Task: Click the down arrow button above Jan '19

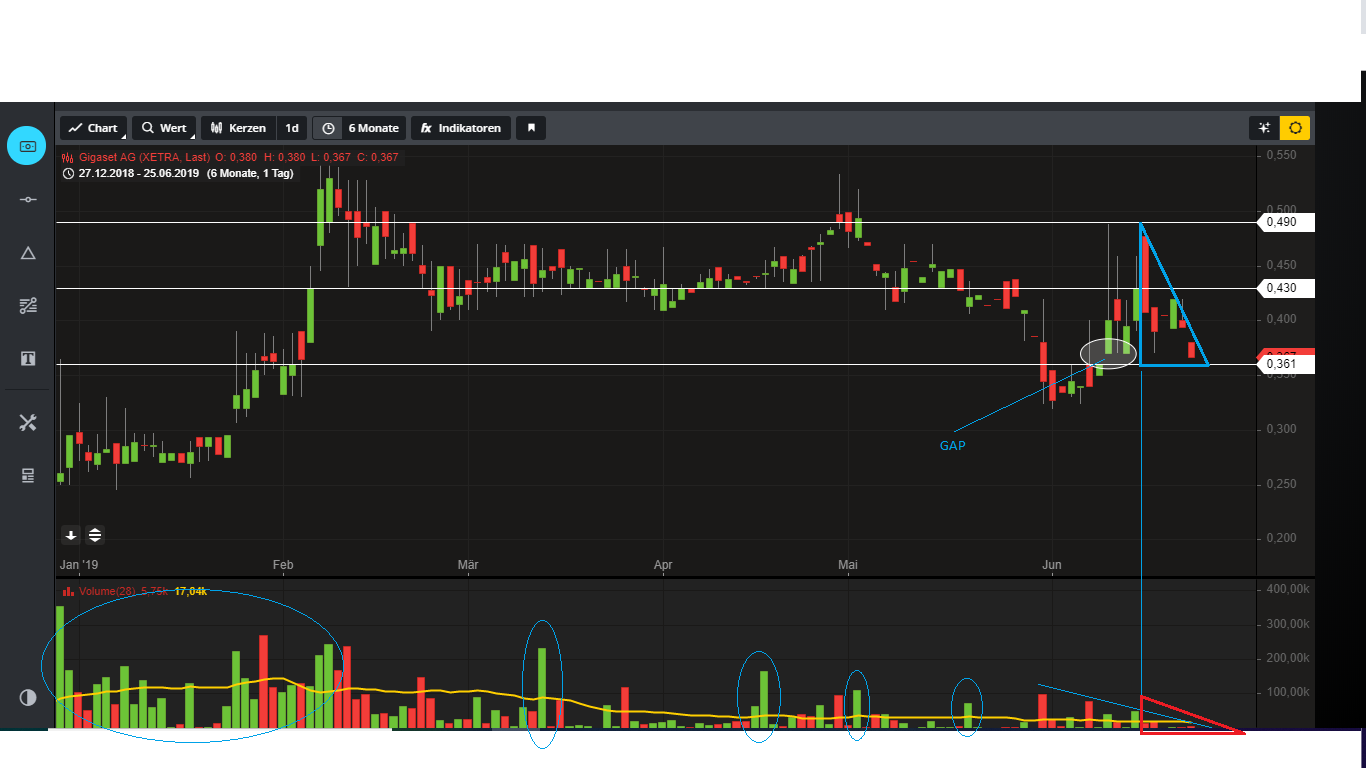Action: click(x=71, y=535)
